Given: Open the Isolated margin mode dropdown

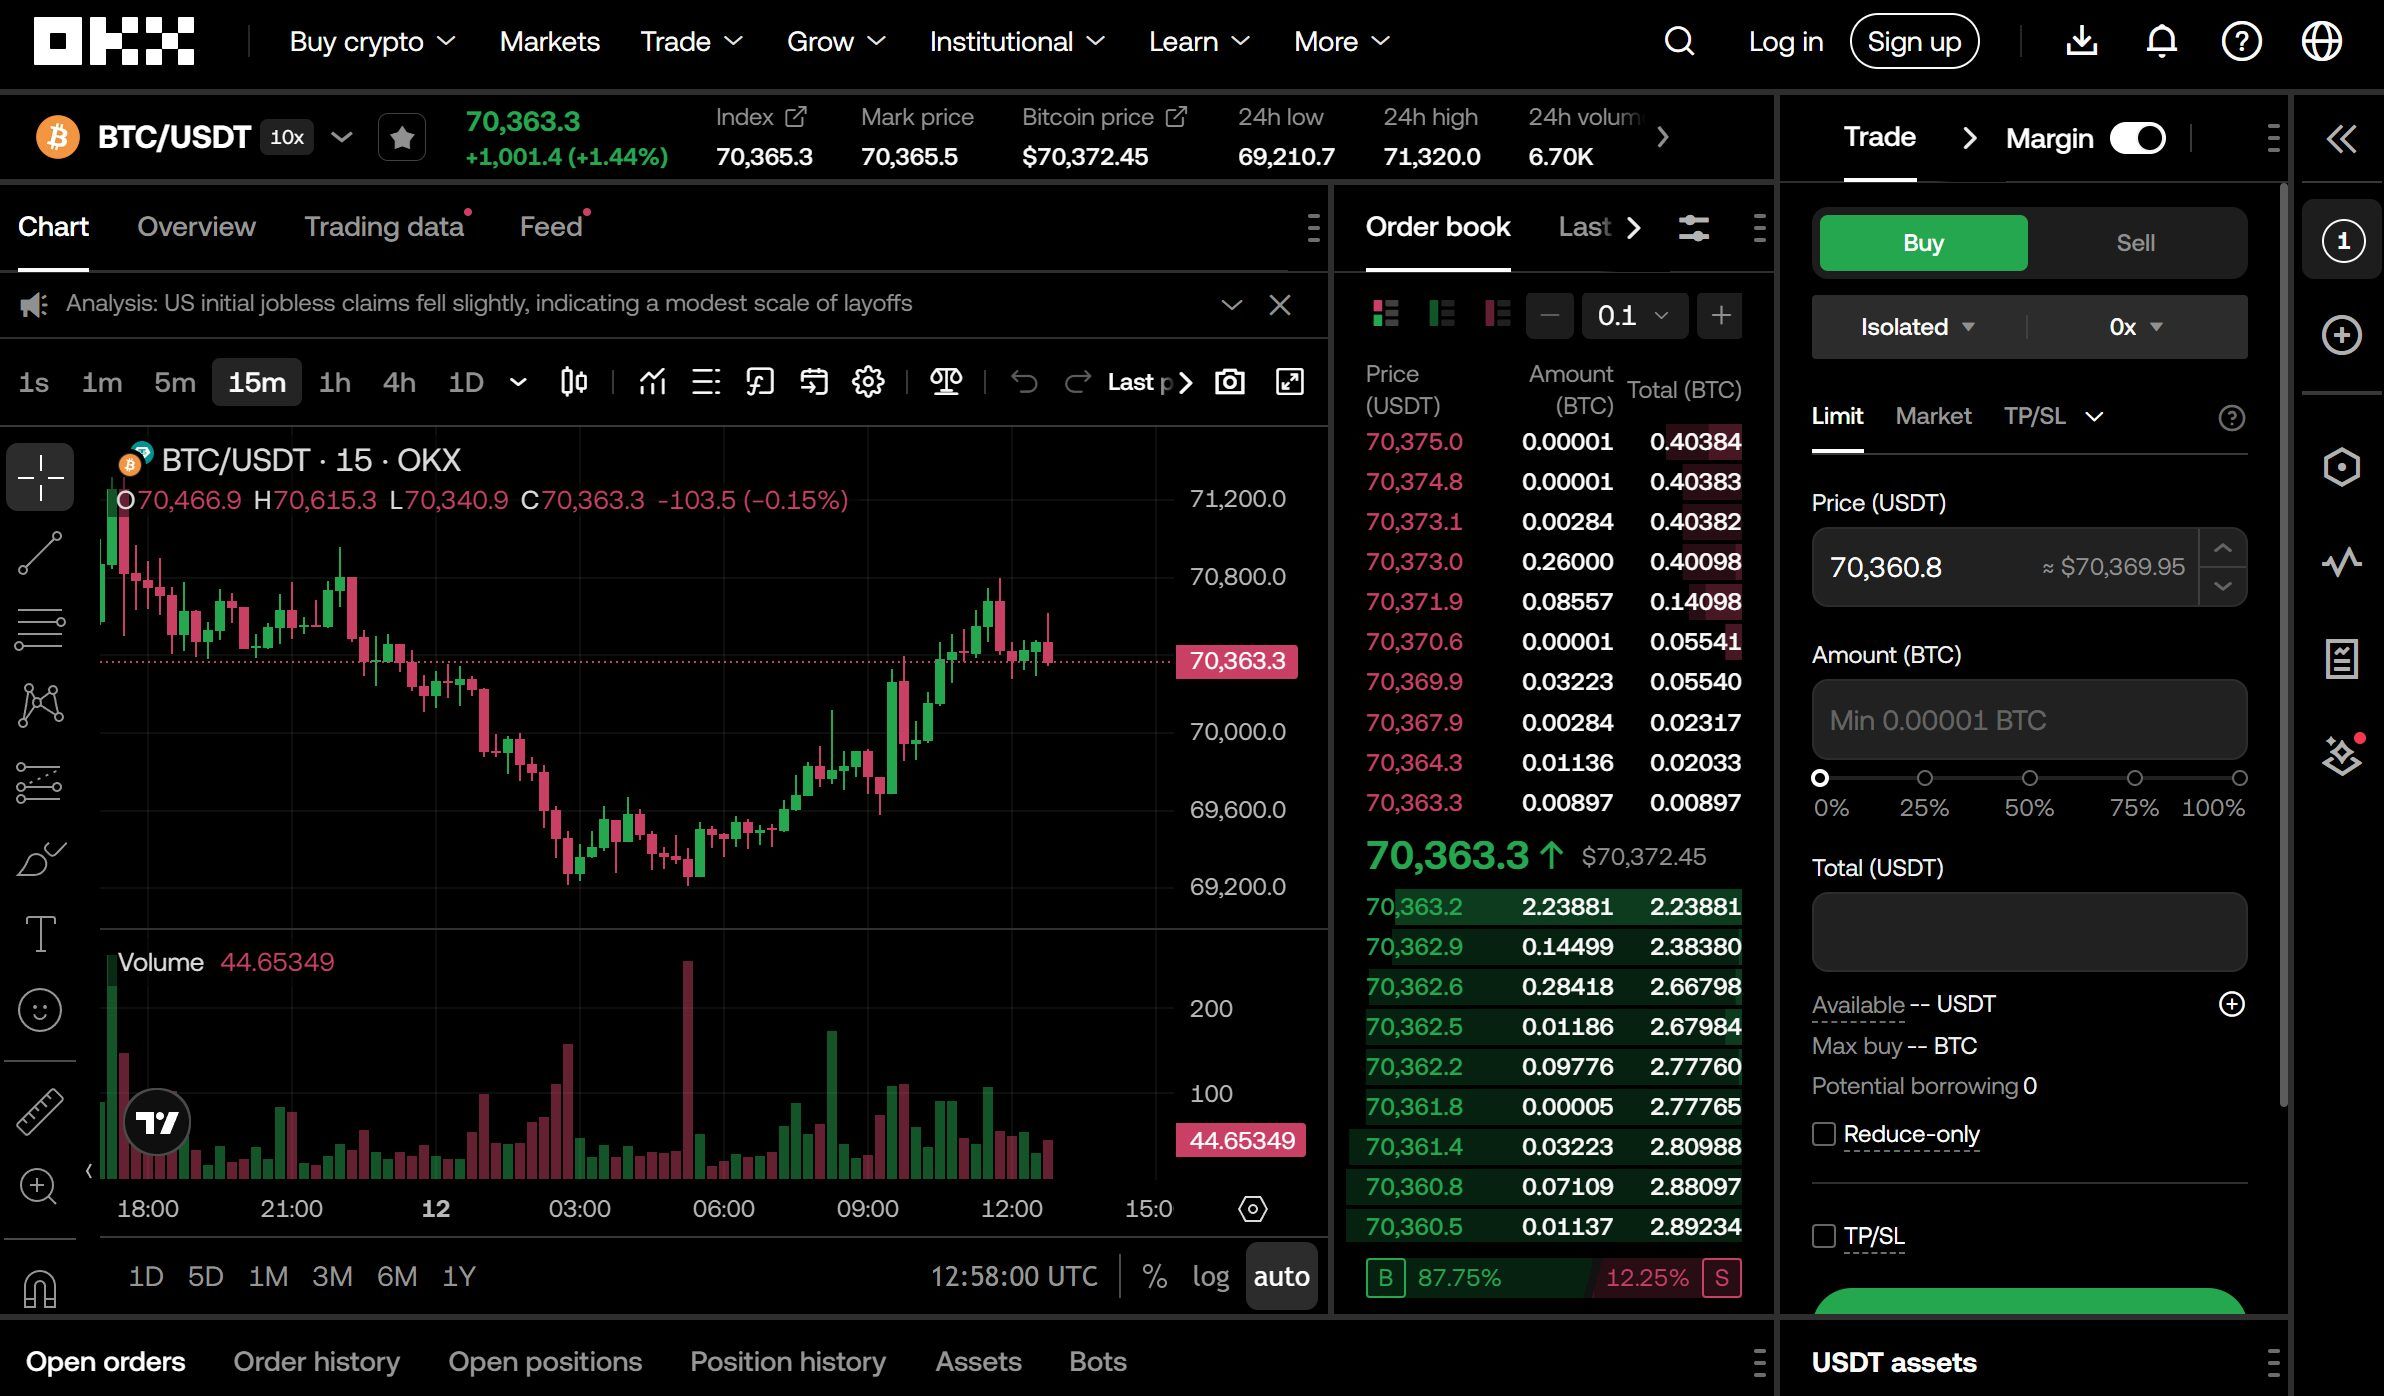Looking at the screenshot, I should (1917, 327).
